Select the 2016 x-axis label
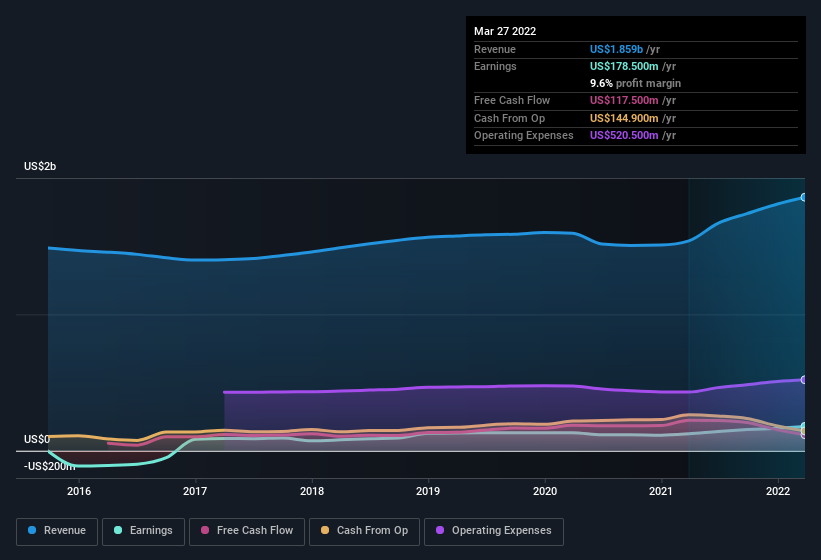Image resolution: width=821 pixels, height=560 pixels. click(x=79, y=491)
